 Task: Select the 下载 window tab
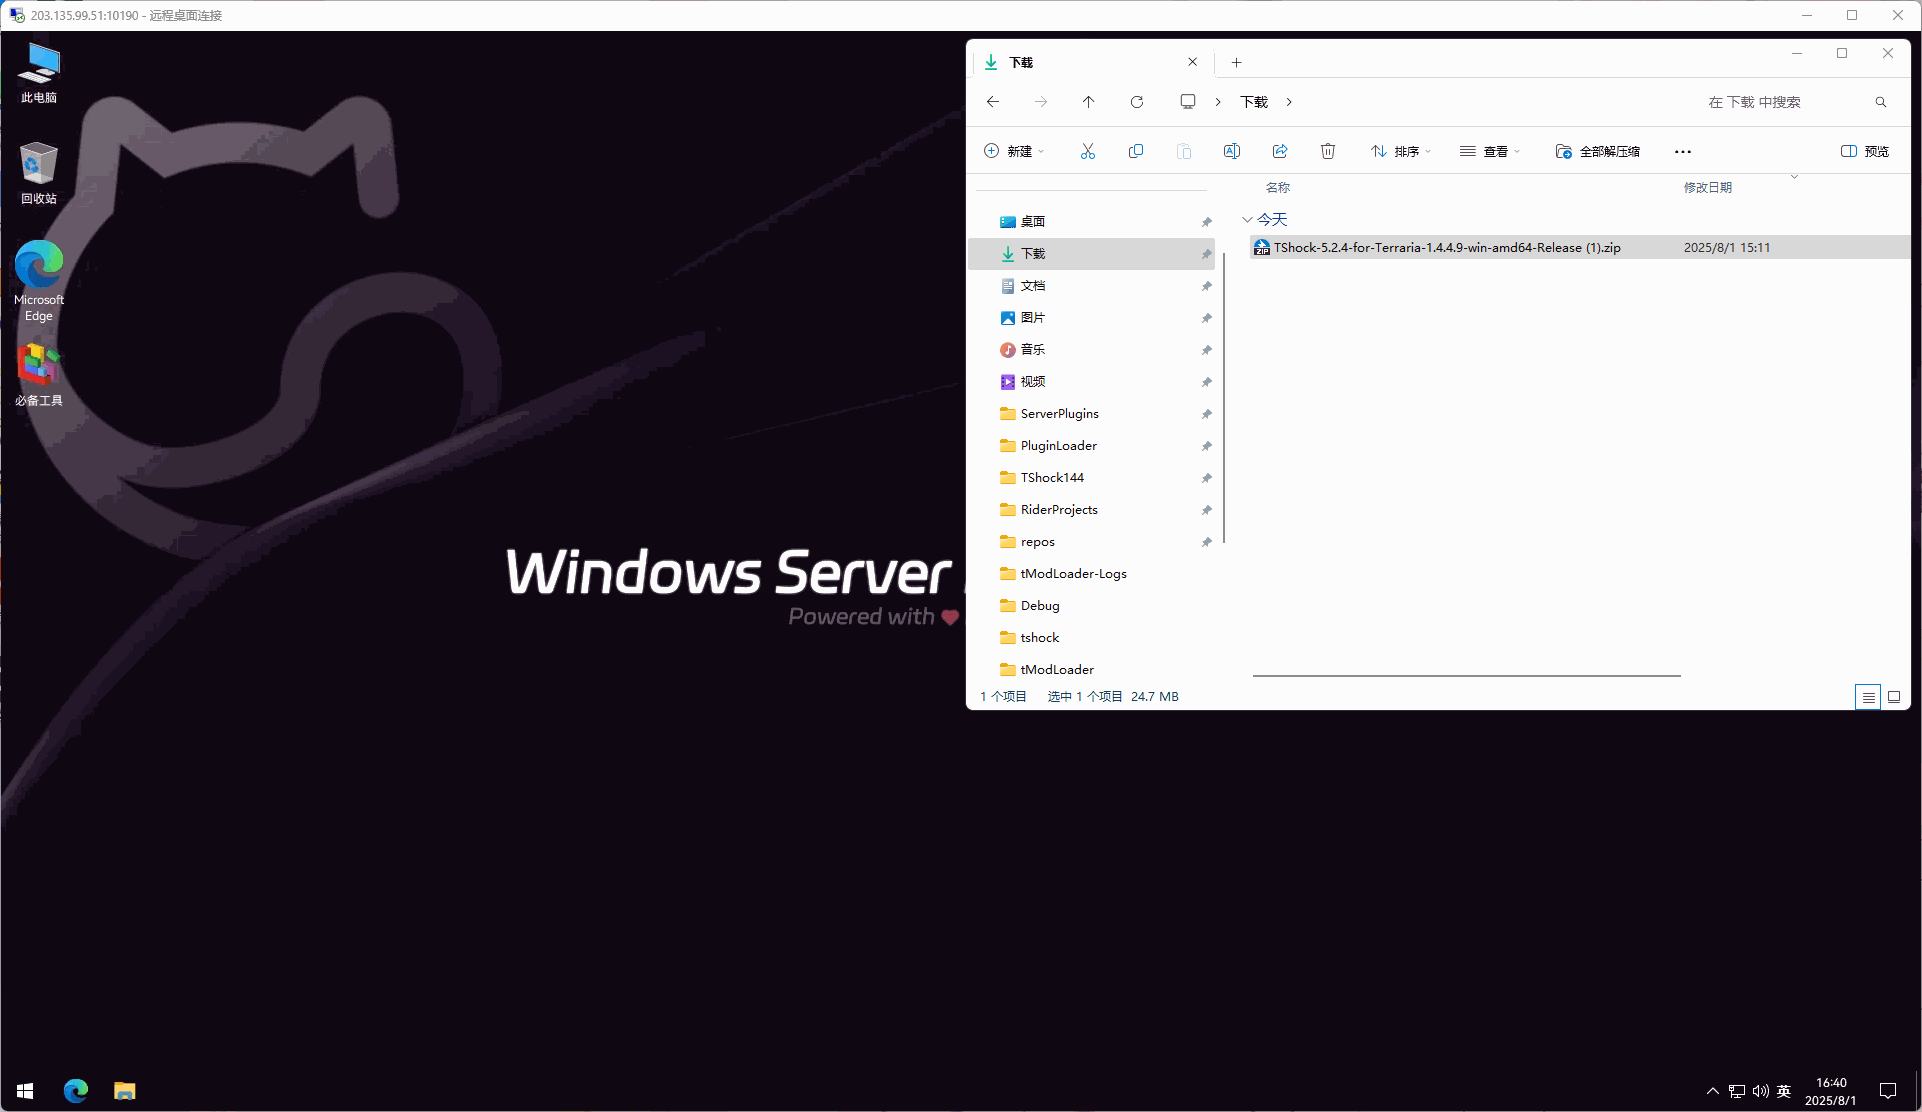1092,62
